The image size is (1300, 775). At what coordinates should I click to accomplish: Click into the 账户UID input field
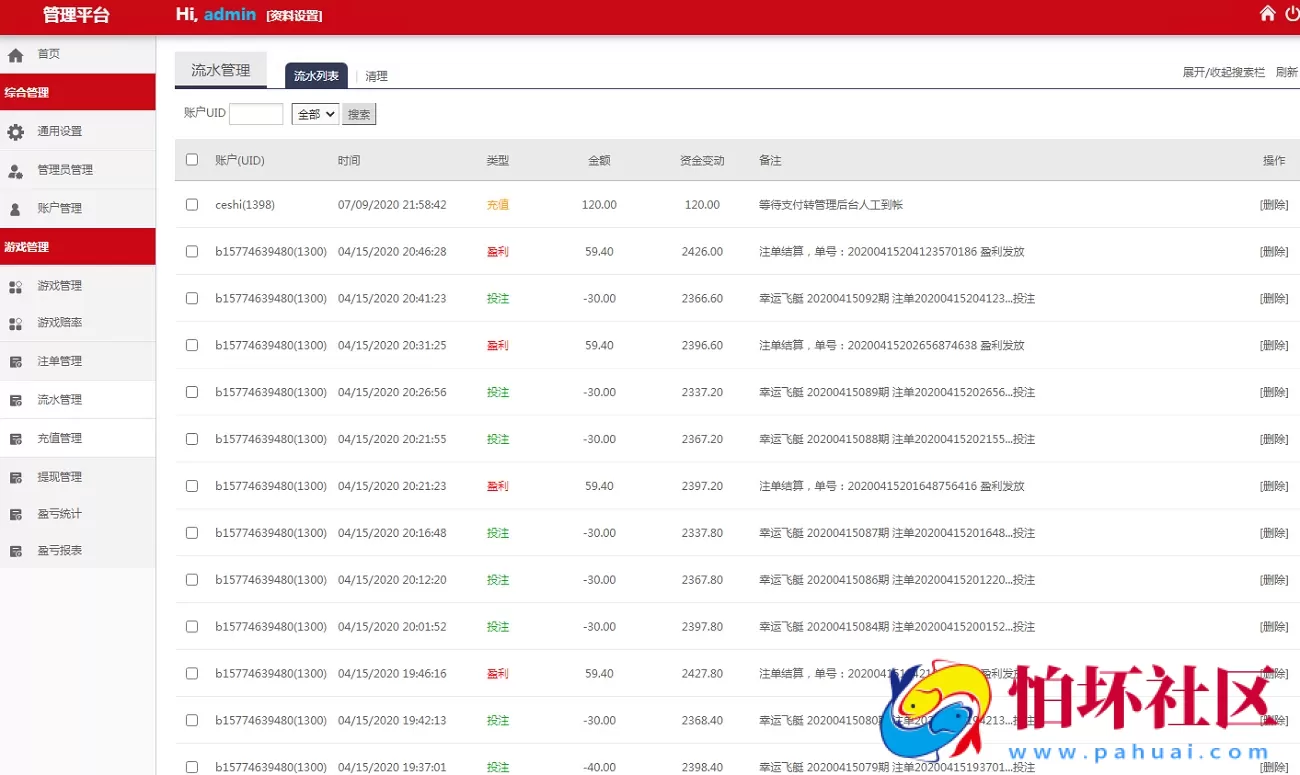coord(256,114)
